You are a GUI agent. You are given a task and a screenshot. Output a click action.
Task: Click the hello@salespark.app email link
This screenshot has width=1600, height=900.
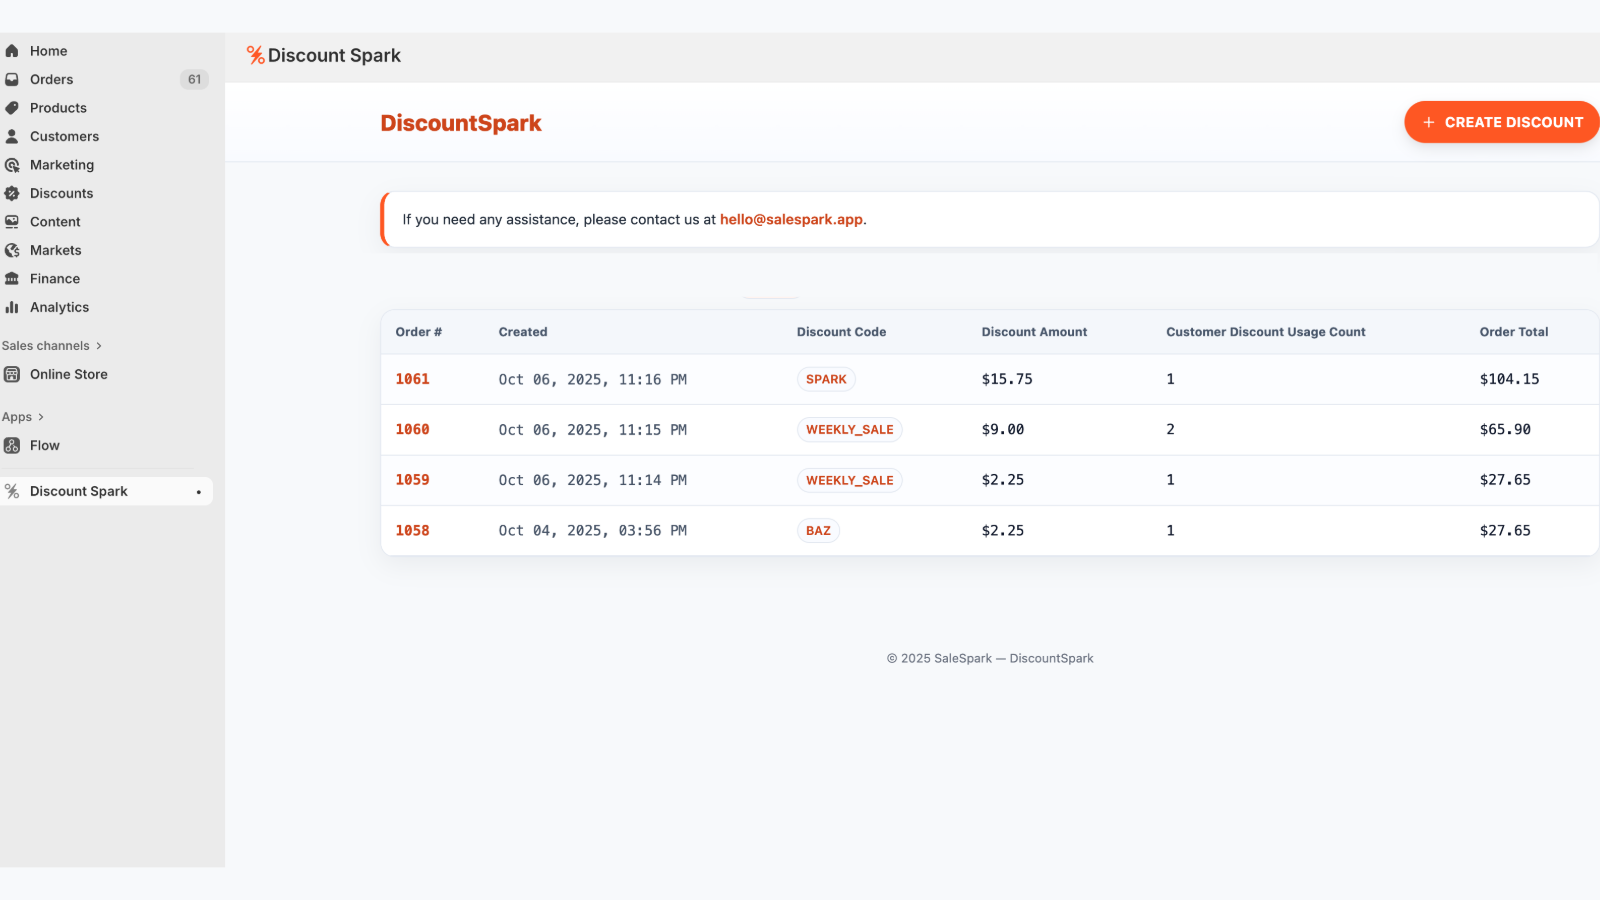(791, 219)
